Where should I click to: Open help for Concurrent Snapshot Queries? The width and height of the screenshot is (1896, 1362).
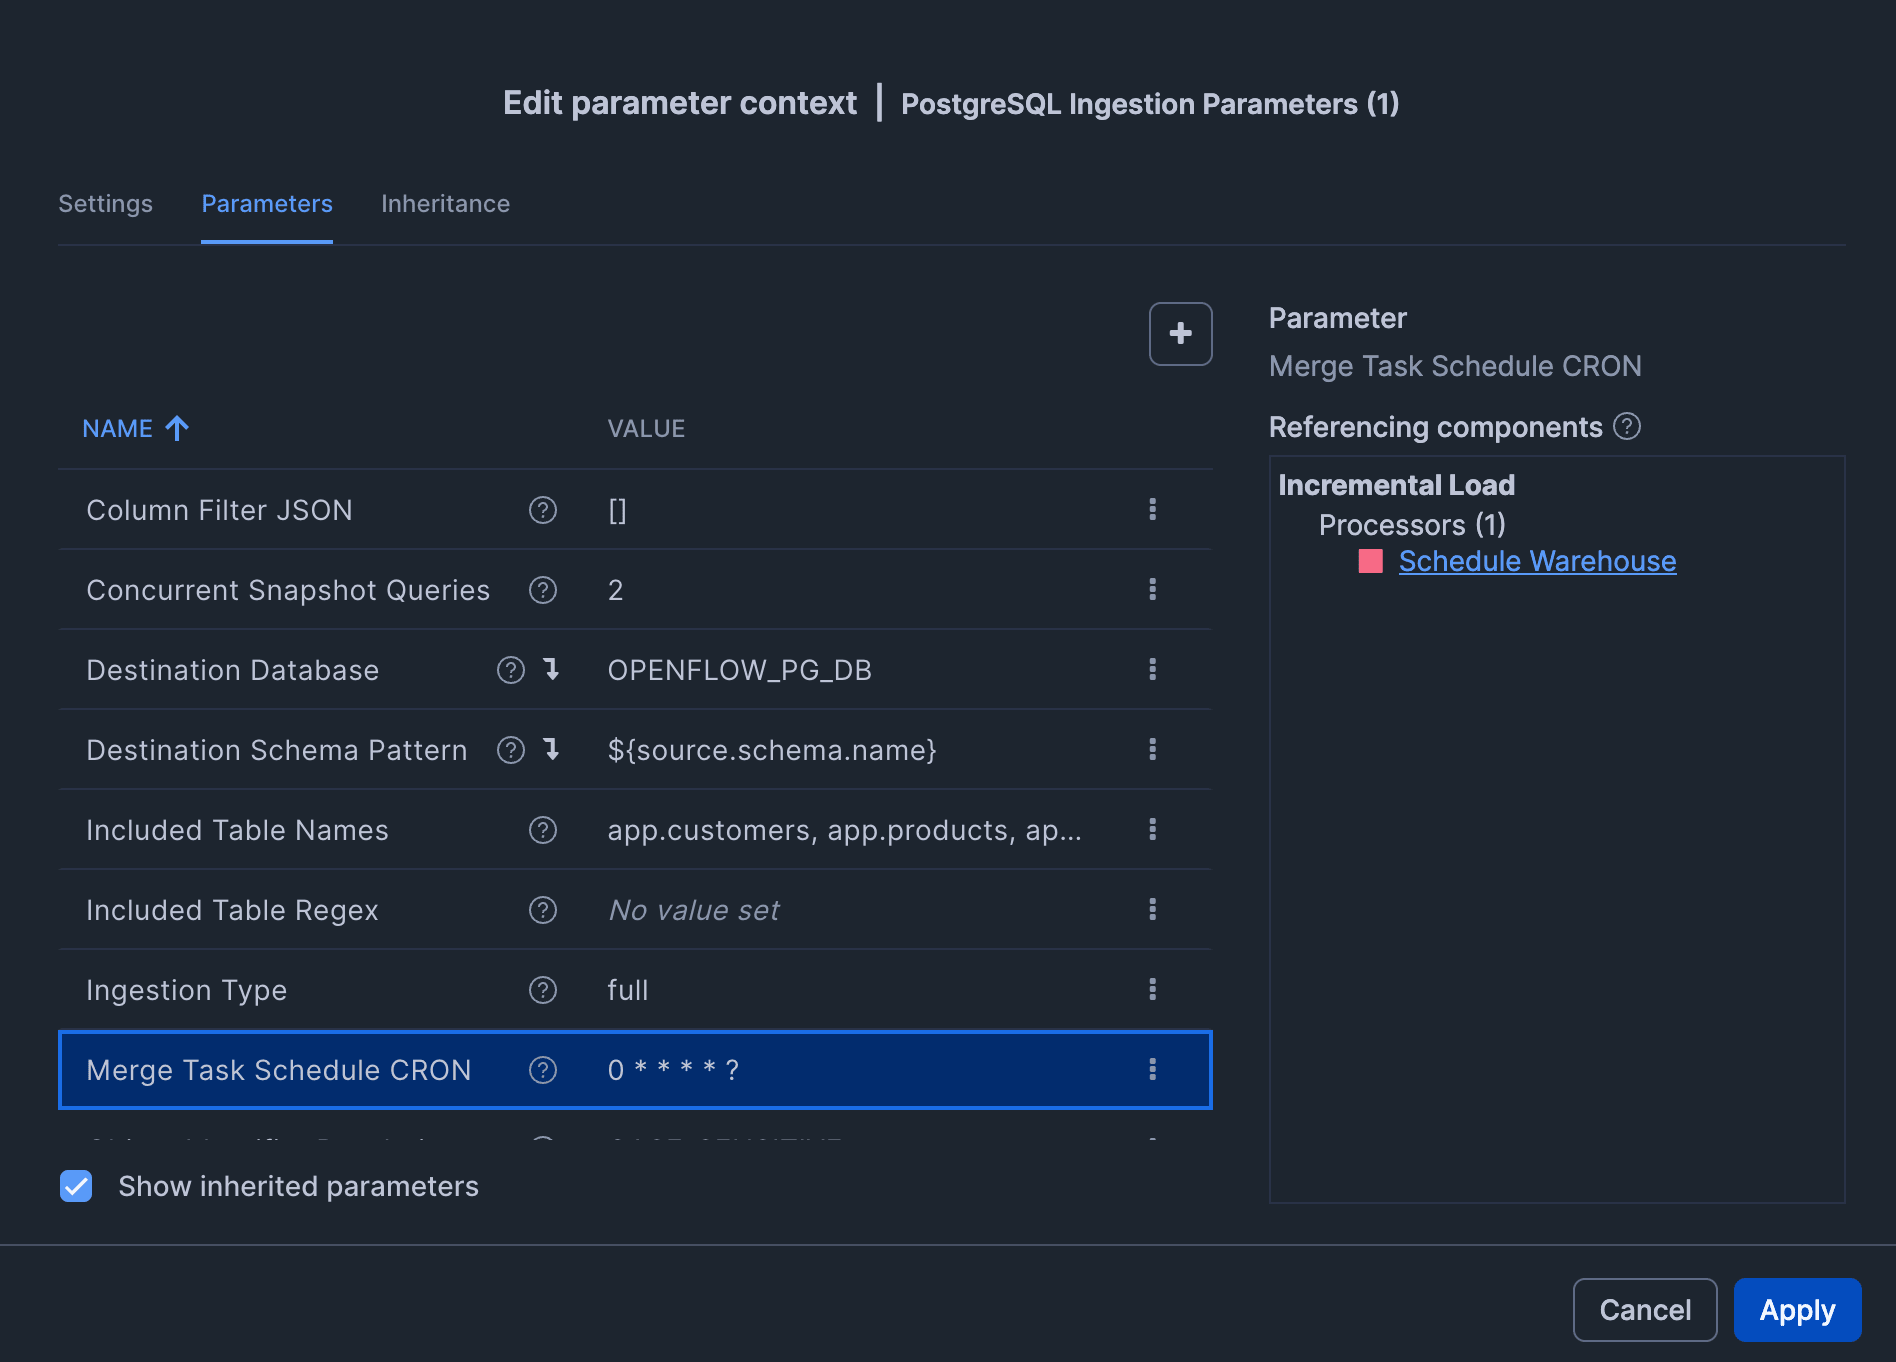543,590
